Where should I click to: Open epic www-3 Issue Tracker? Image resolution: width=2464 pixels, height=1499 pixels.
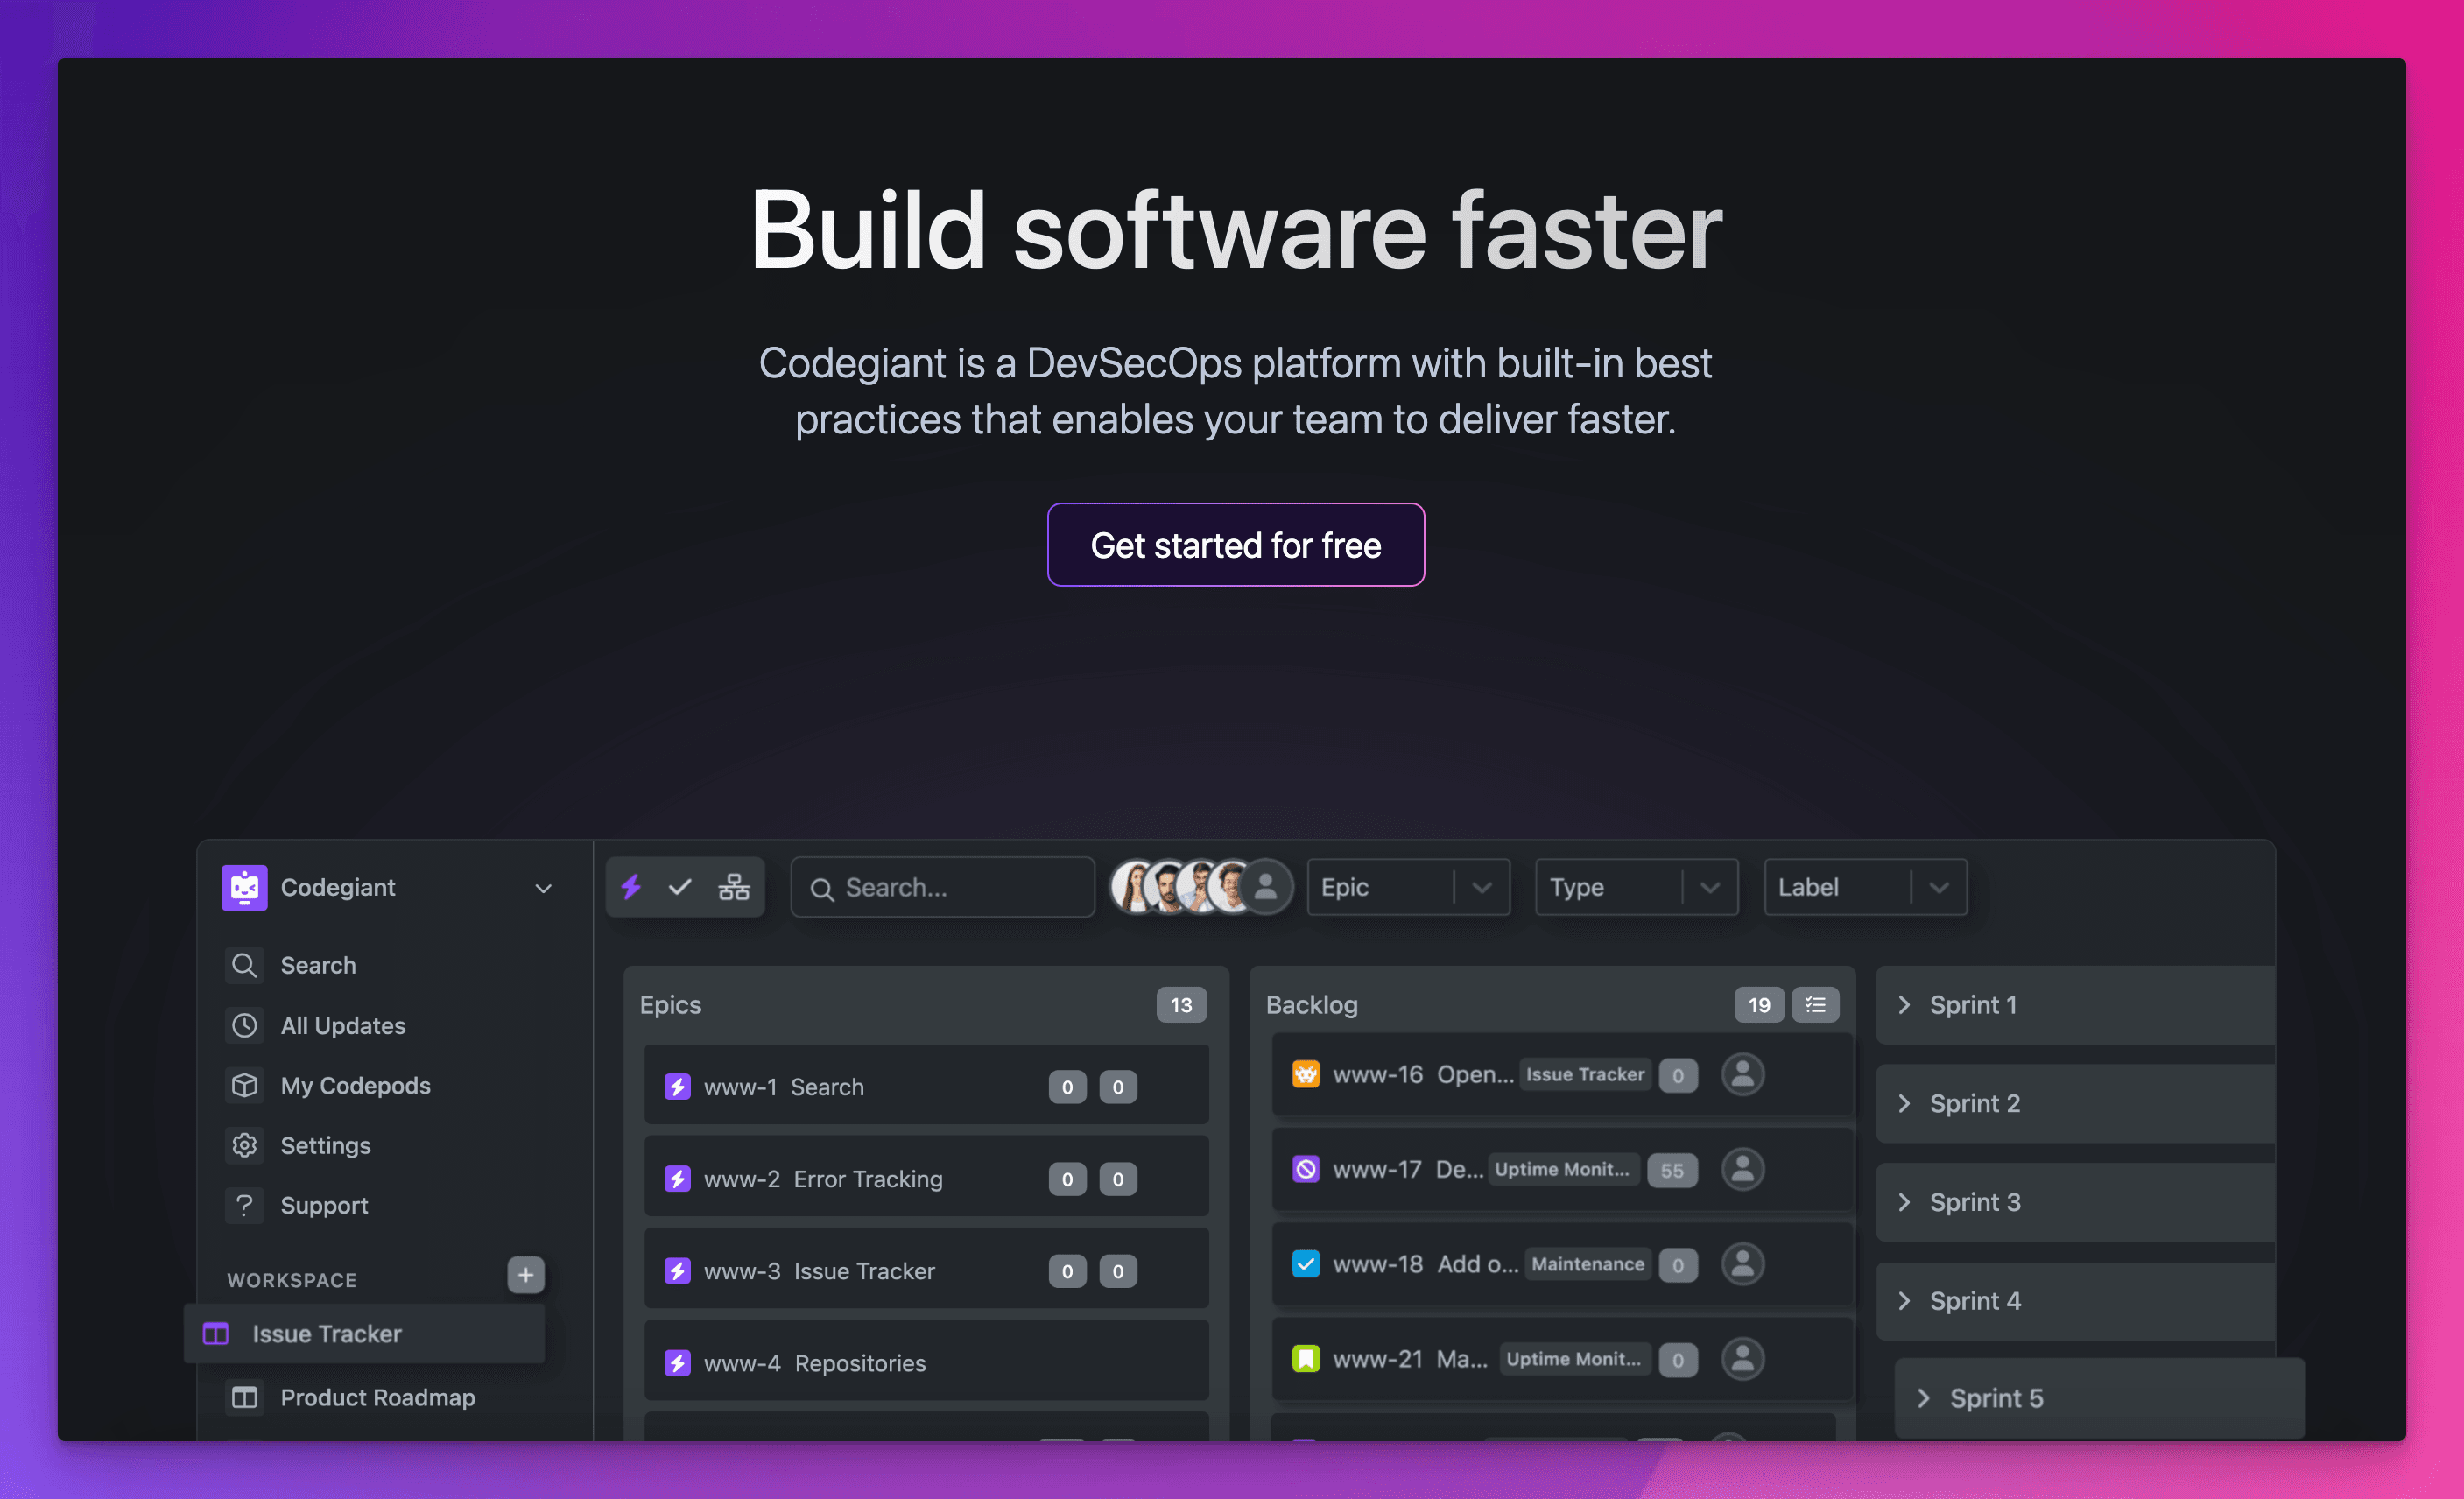pyautogui.click(x=926, y=1270)
